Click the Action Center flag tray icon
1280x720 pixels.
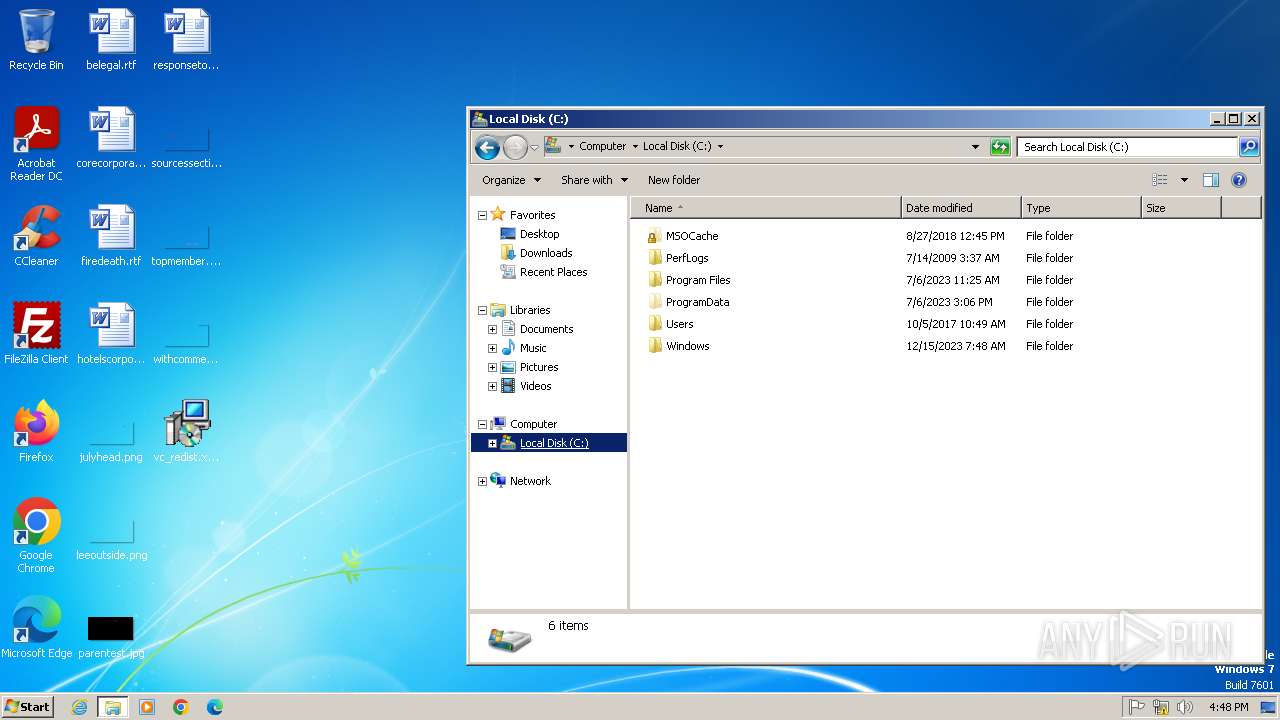tap(1137, 707)
